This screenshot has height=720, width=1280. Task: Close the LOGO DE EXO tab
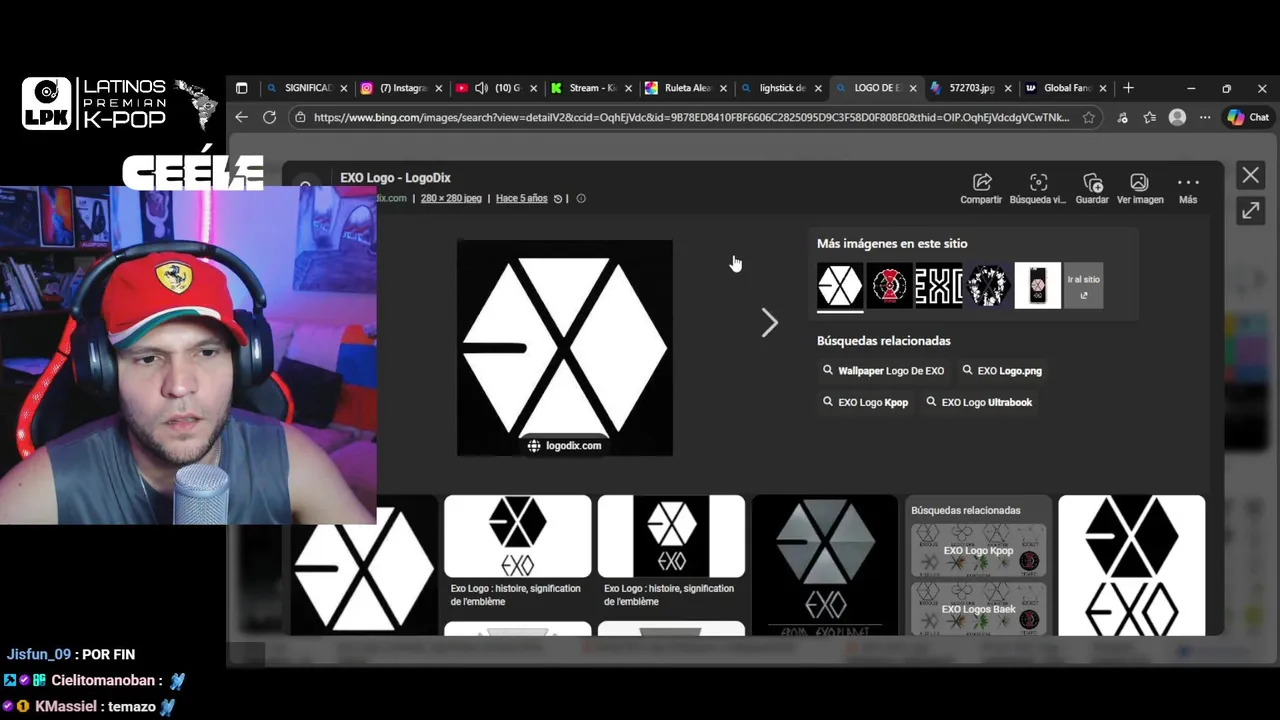(913, 88)
